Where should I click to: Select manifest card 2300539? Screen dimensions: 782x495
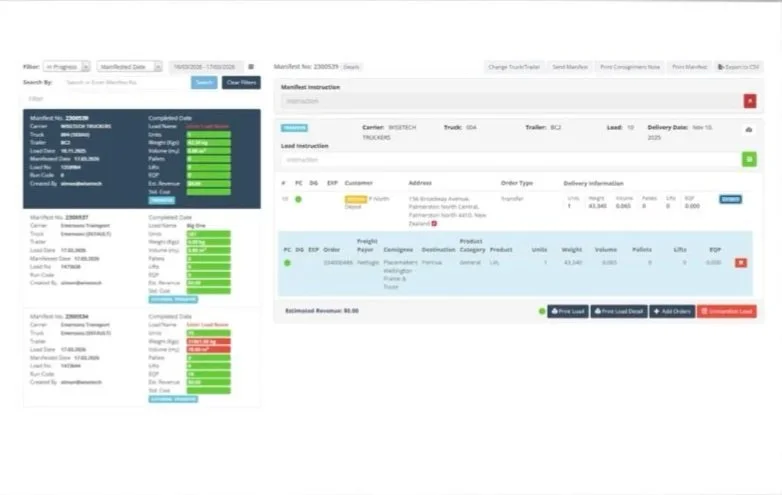[x=142, y=159]
